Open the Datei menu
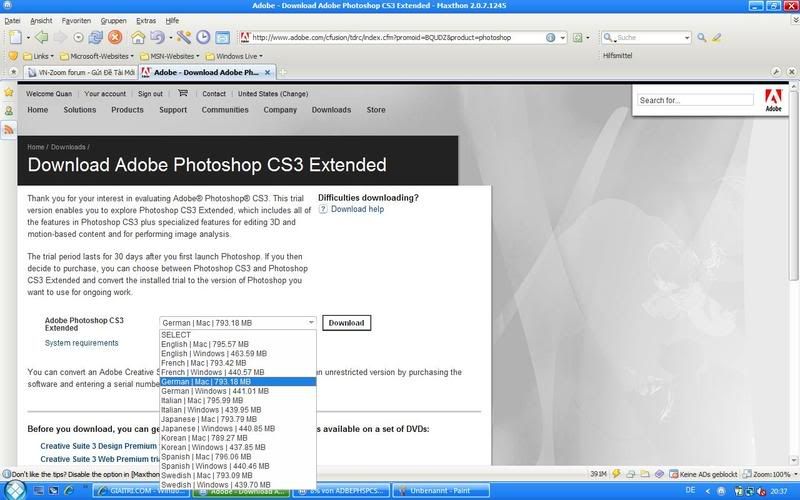 tap(12, 21)
